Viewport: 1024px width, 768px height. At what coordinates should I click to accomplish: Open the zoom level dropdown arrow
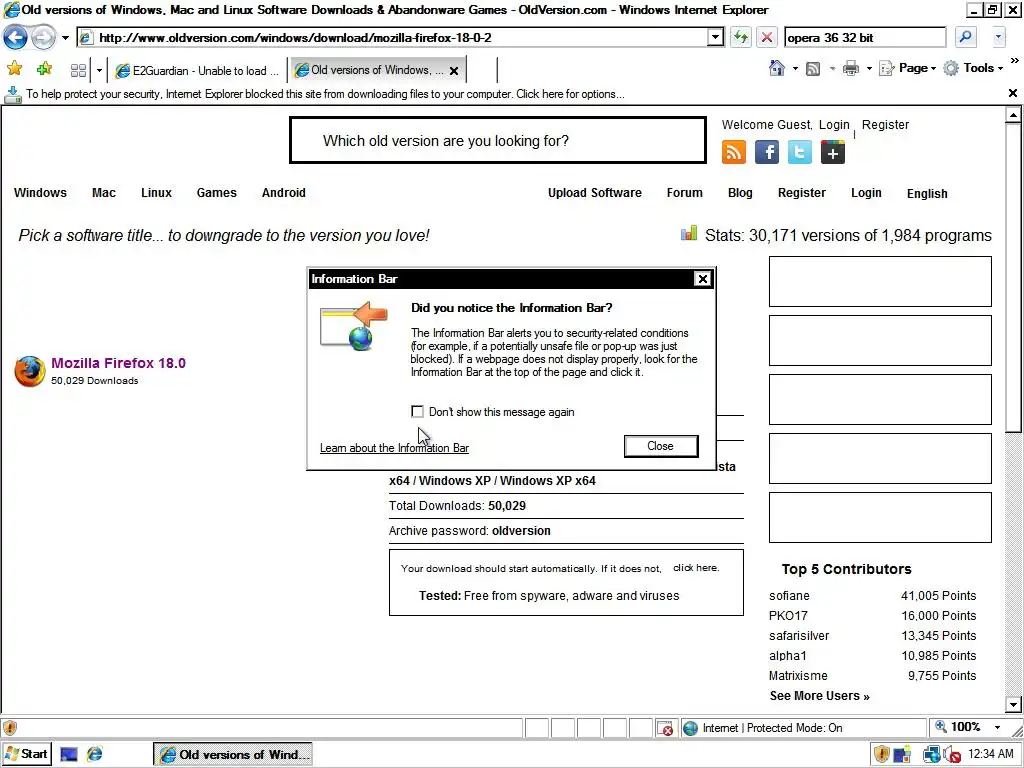click(997, 728)
